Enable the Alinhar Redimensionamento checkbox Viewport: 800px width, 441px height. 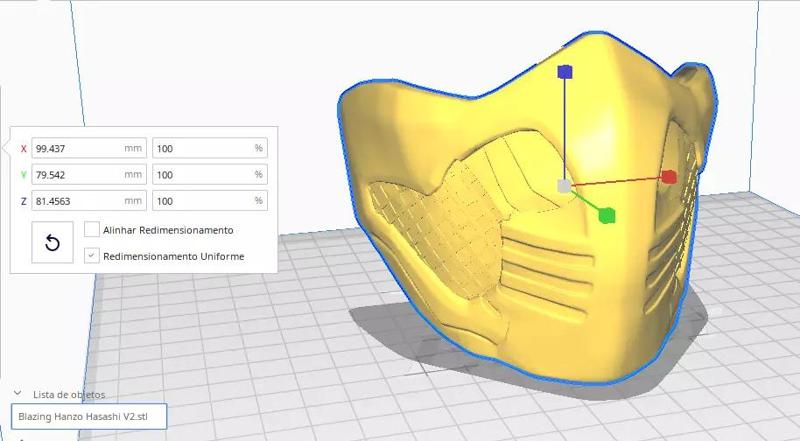tap(92, 229)
